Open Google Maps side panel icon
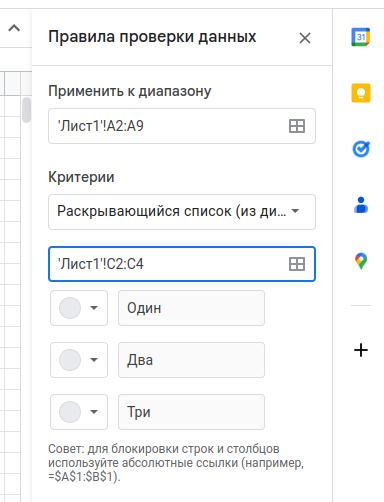This screenshot has height=502, width=384. (x=361, y=261)
